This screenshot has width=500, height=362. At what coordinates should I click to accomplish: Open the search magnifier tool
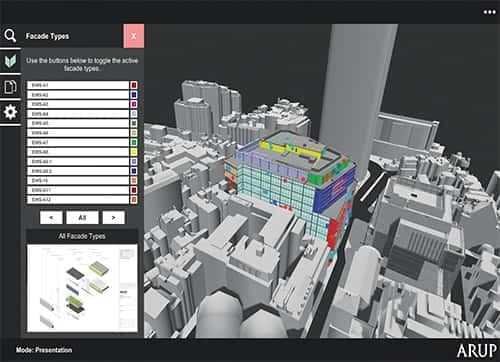10,35
